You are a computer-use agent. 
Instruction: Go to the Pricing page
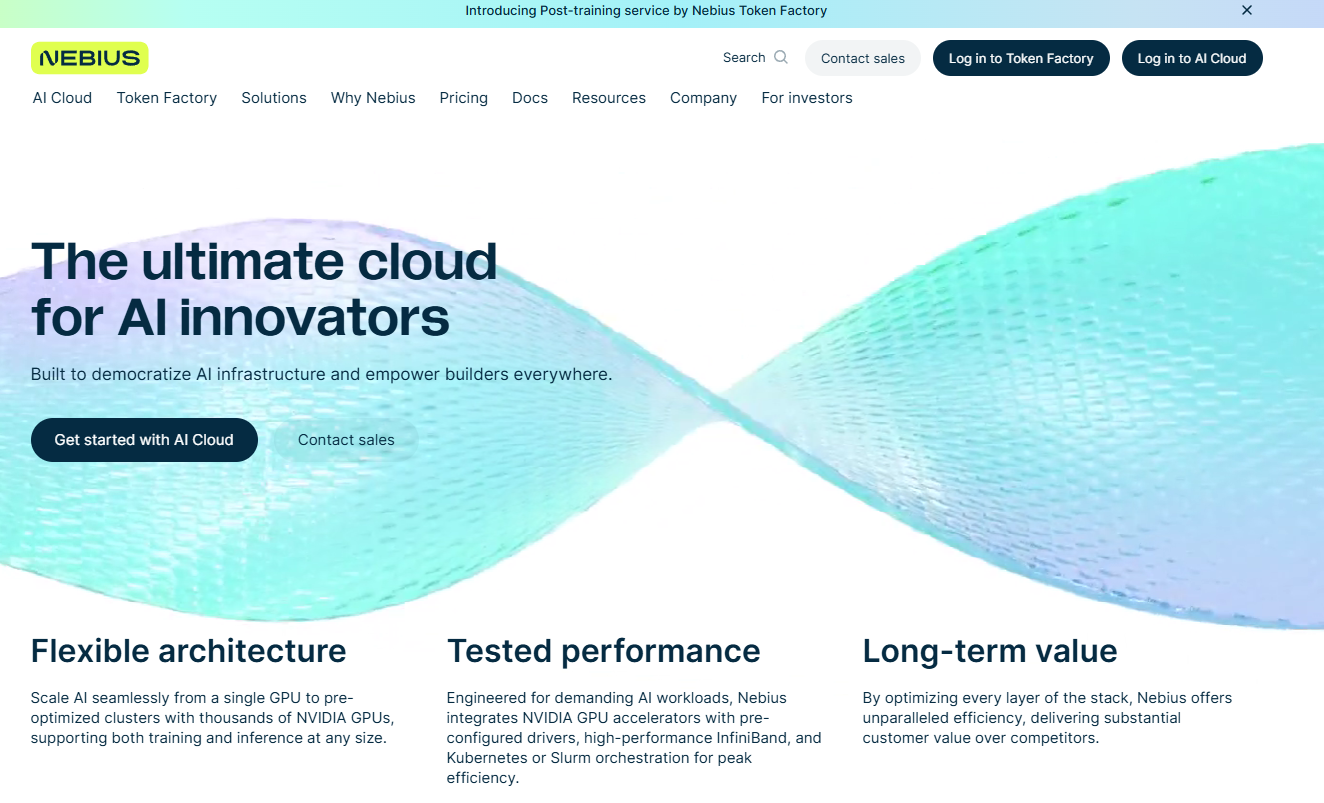pos(463,98)
